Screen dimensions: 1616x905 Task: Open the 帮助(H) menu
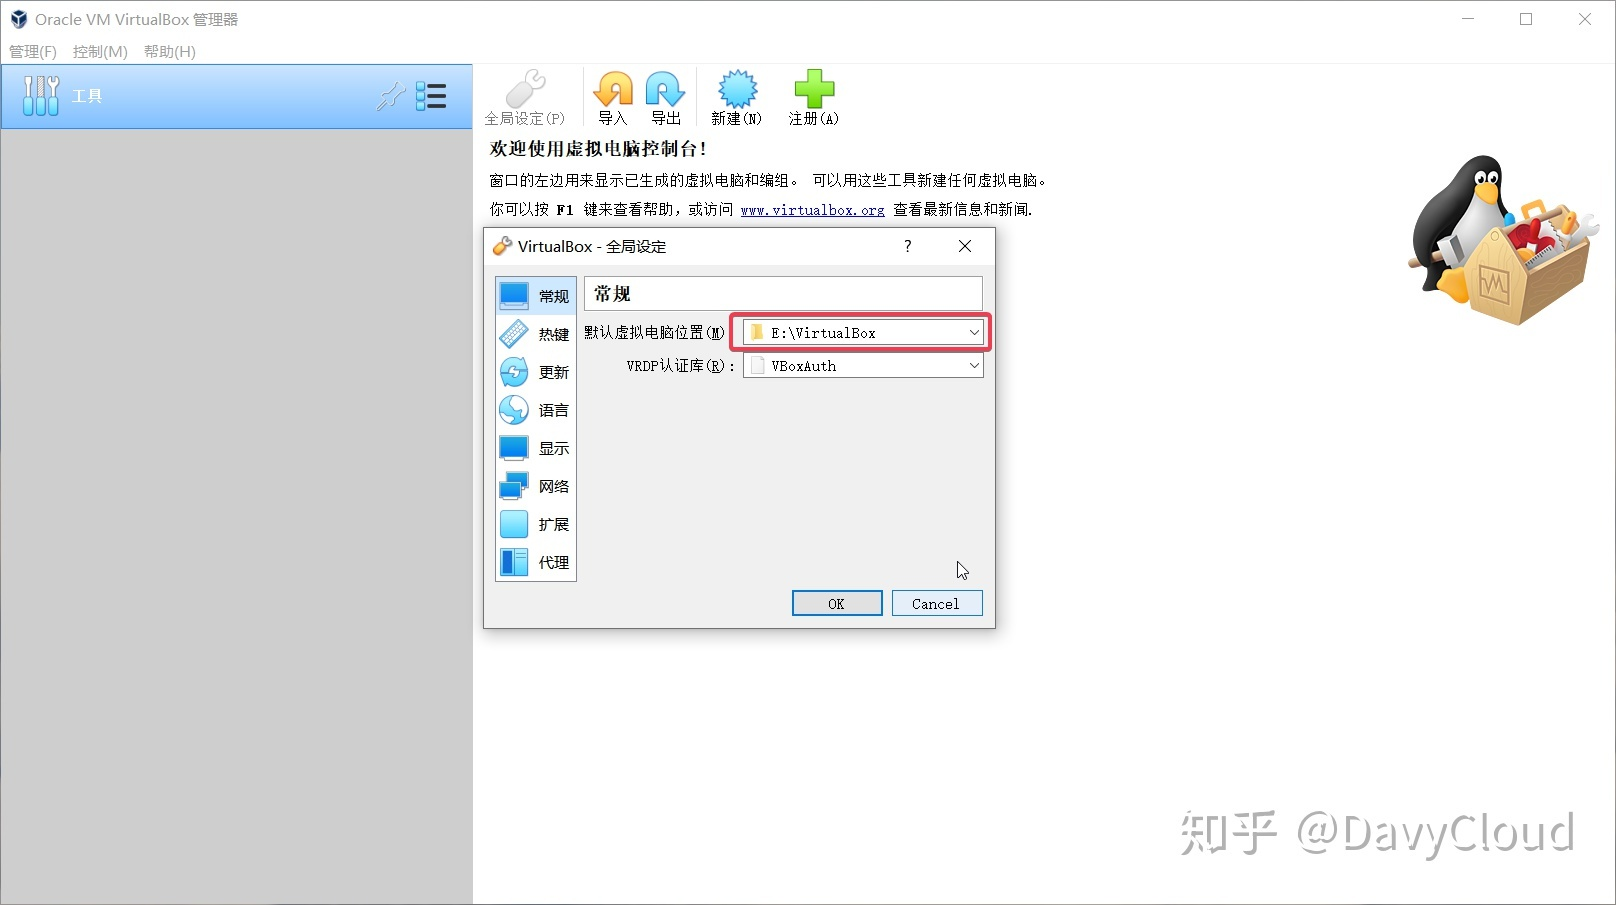coord(169,51)
